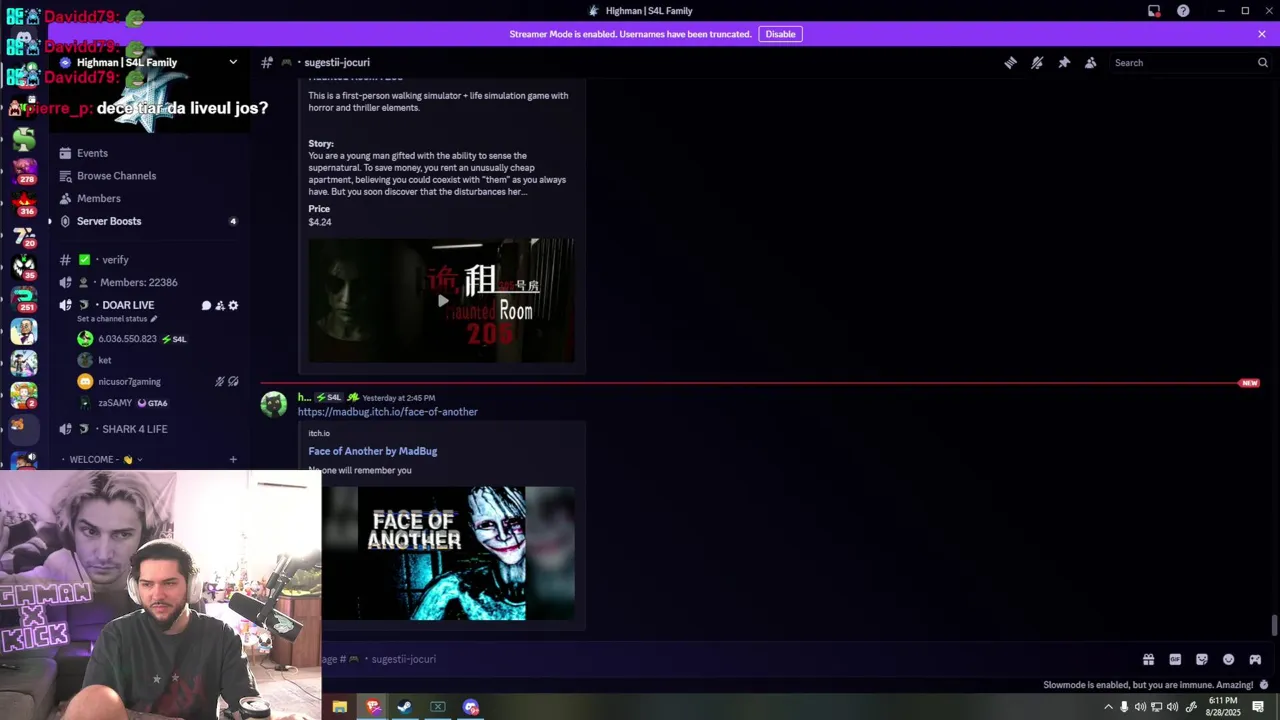Click the Face of Another thumbnail image
1280x720 pixels.
pos(448,553)
